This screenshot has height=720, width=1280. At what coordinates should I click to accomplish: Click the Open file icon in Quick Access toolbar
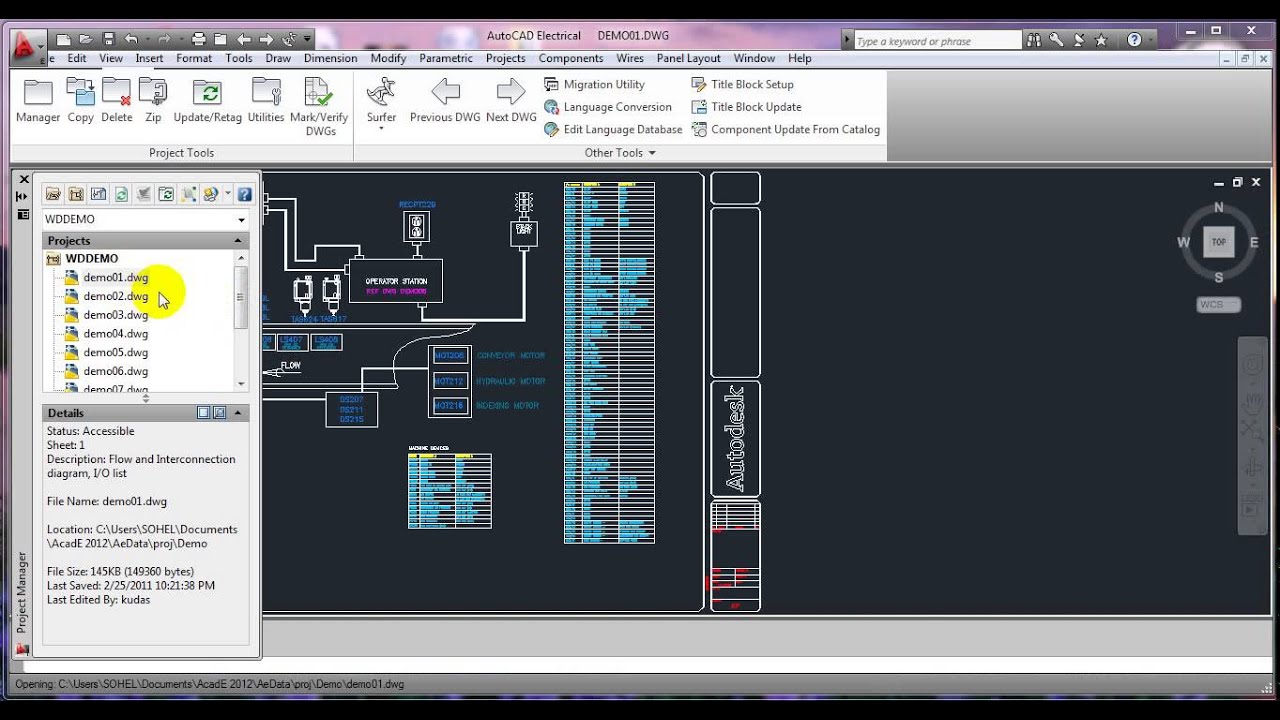[86, 40]
